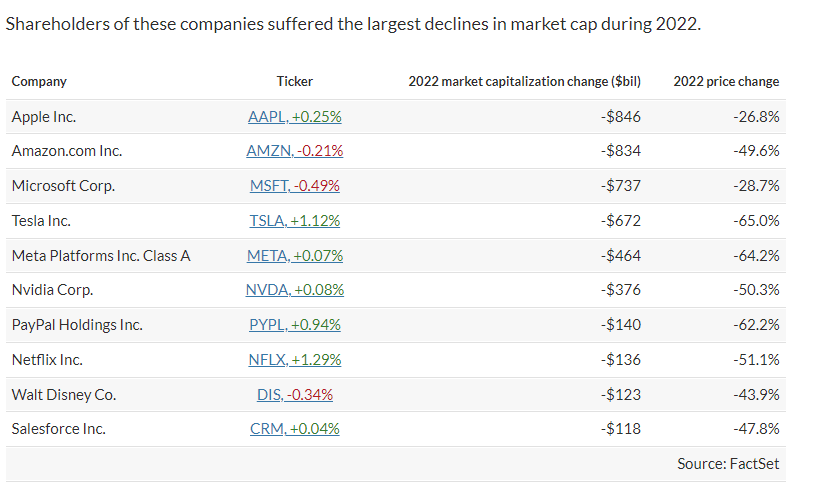Follow the TSLA ticker link
This screenshot has height=503, width=837.
294,221
